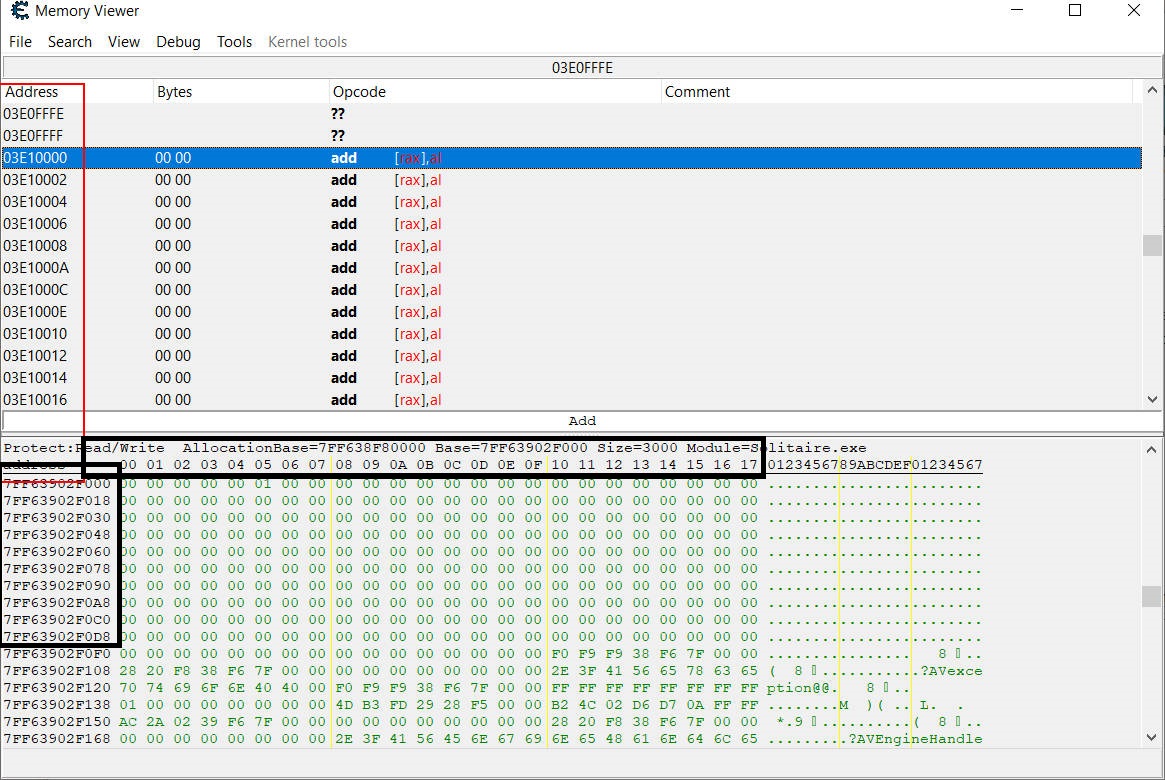Click the Comment column header
Screen dimensions: 1165x780
(x=697, y=92)
